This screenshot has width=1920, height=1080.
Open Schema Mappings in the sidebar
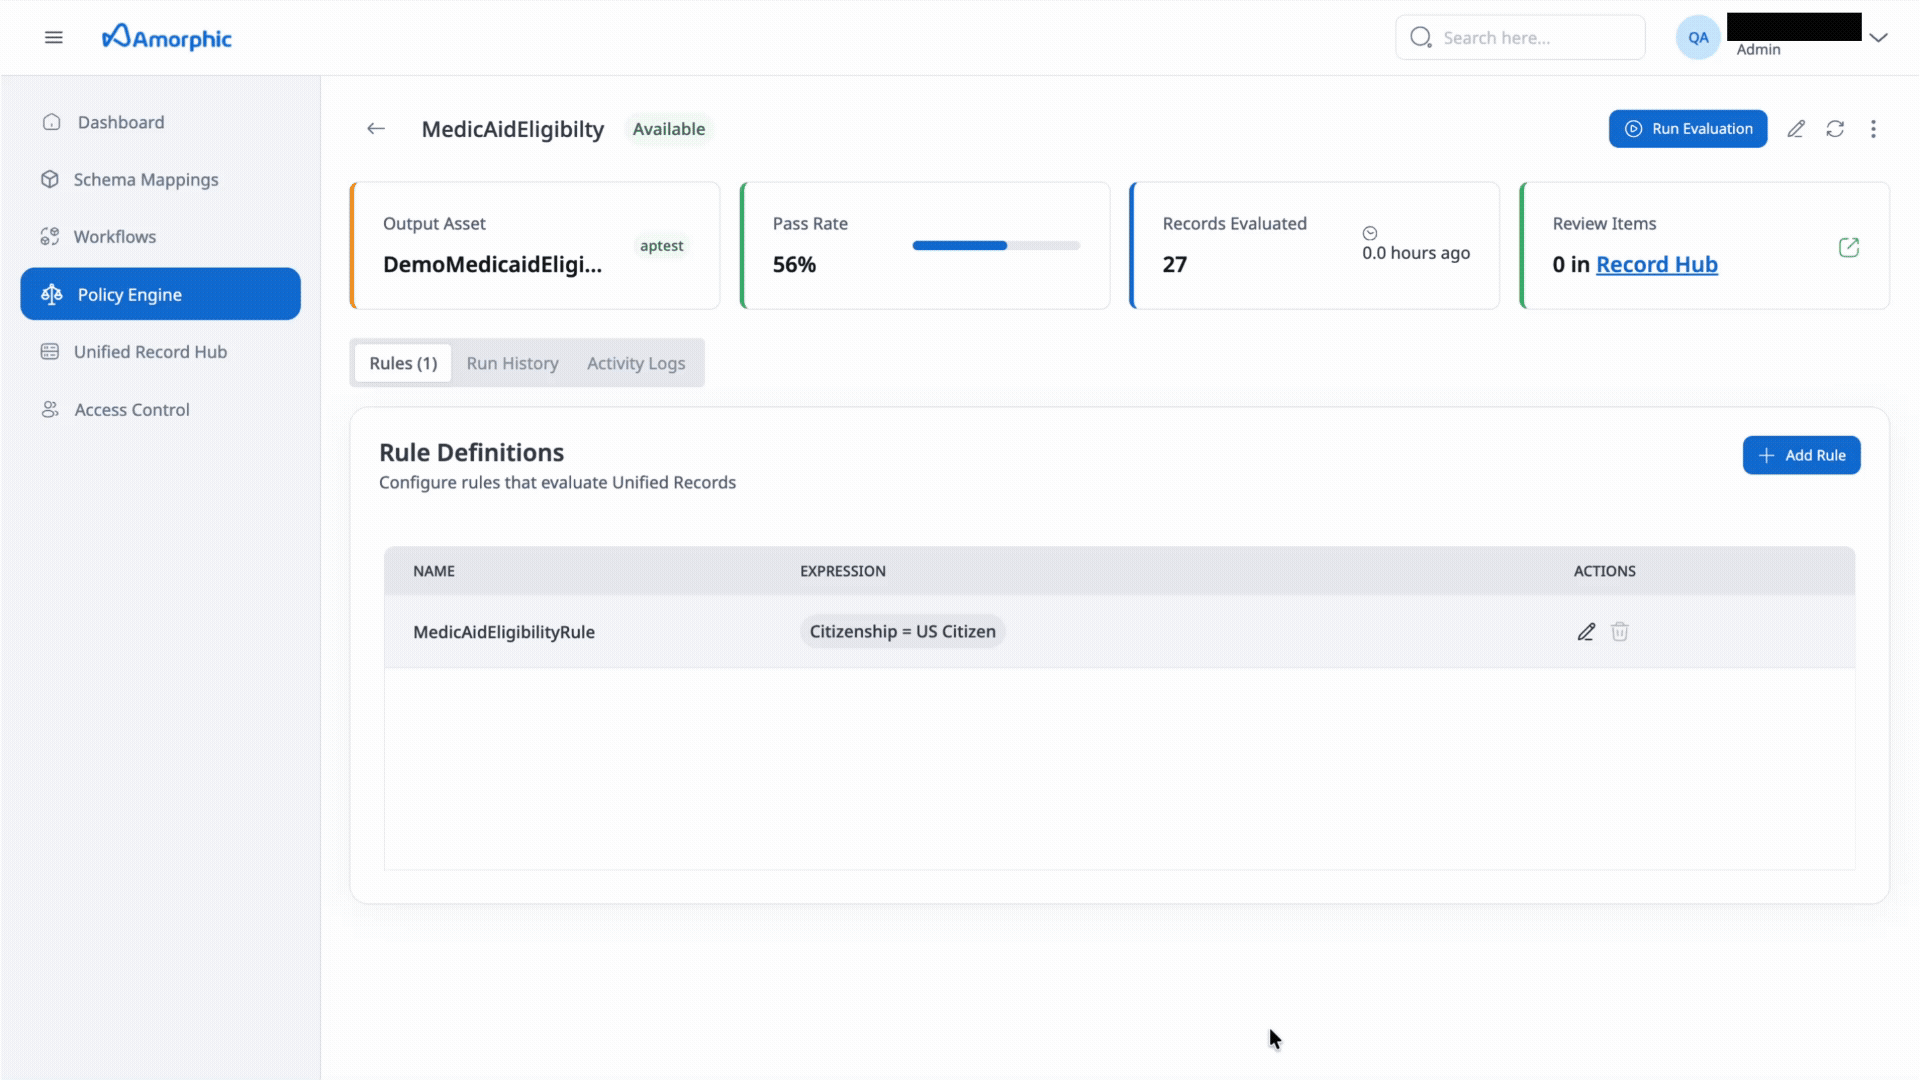tap(145, 180)
